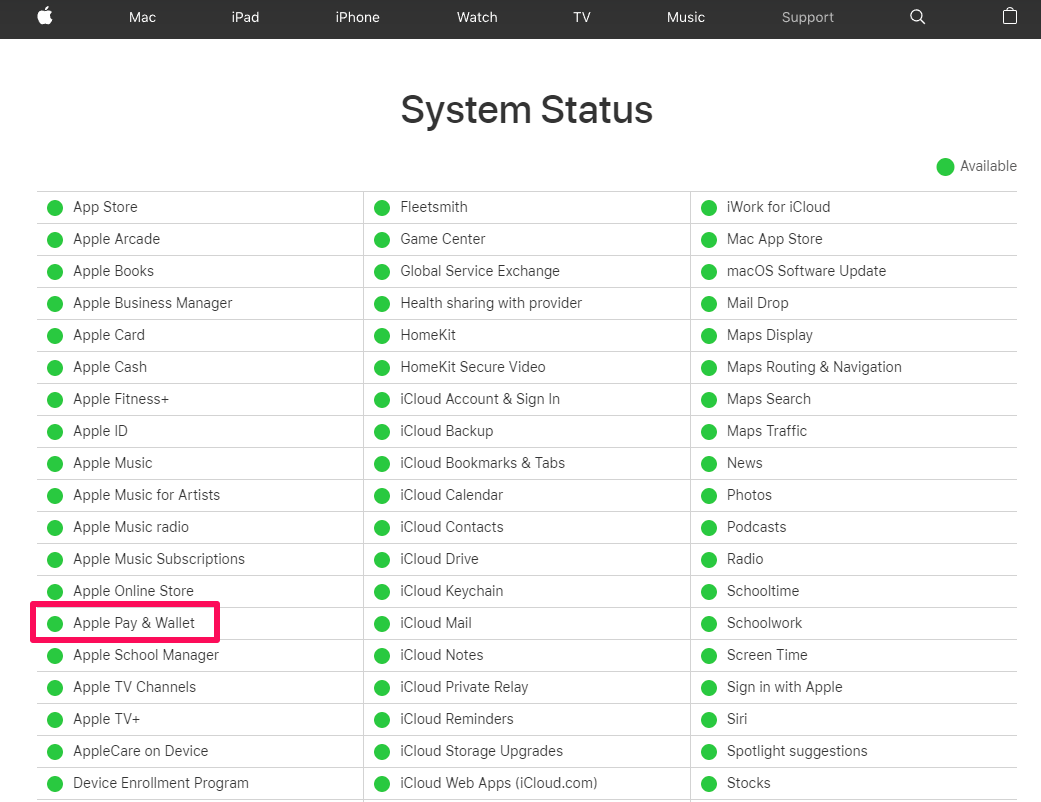The height and width of the screenshot is (802, 1041).
Task: Click green dot next to Game Center
Action: pos(382,240)
